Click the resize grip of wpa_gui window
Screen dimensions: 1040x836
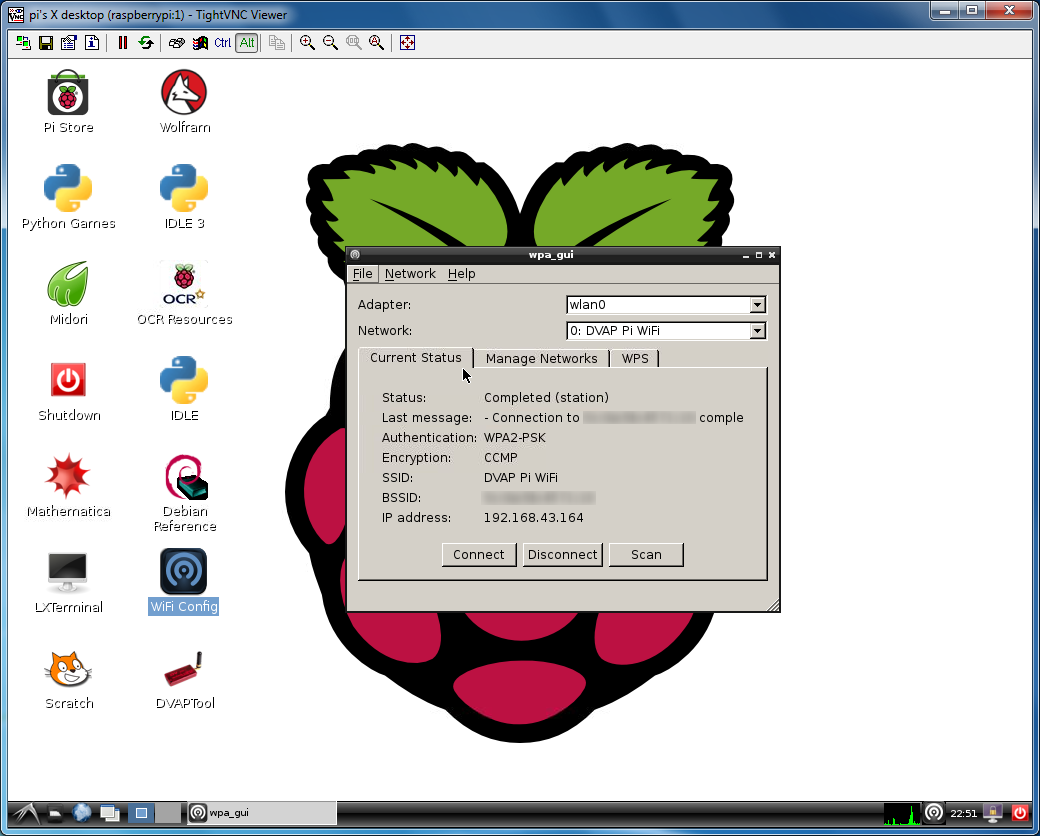coord(773,605)
